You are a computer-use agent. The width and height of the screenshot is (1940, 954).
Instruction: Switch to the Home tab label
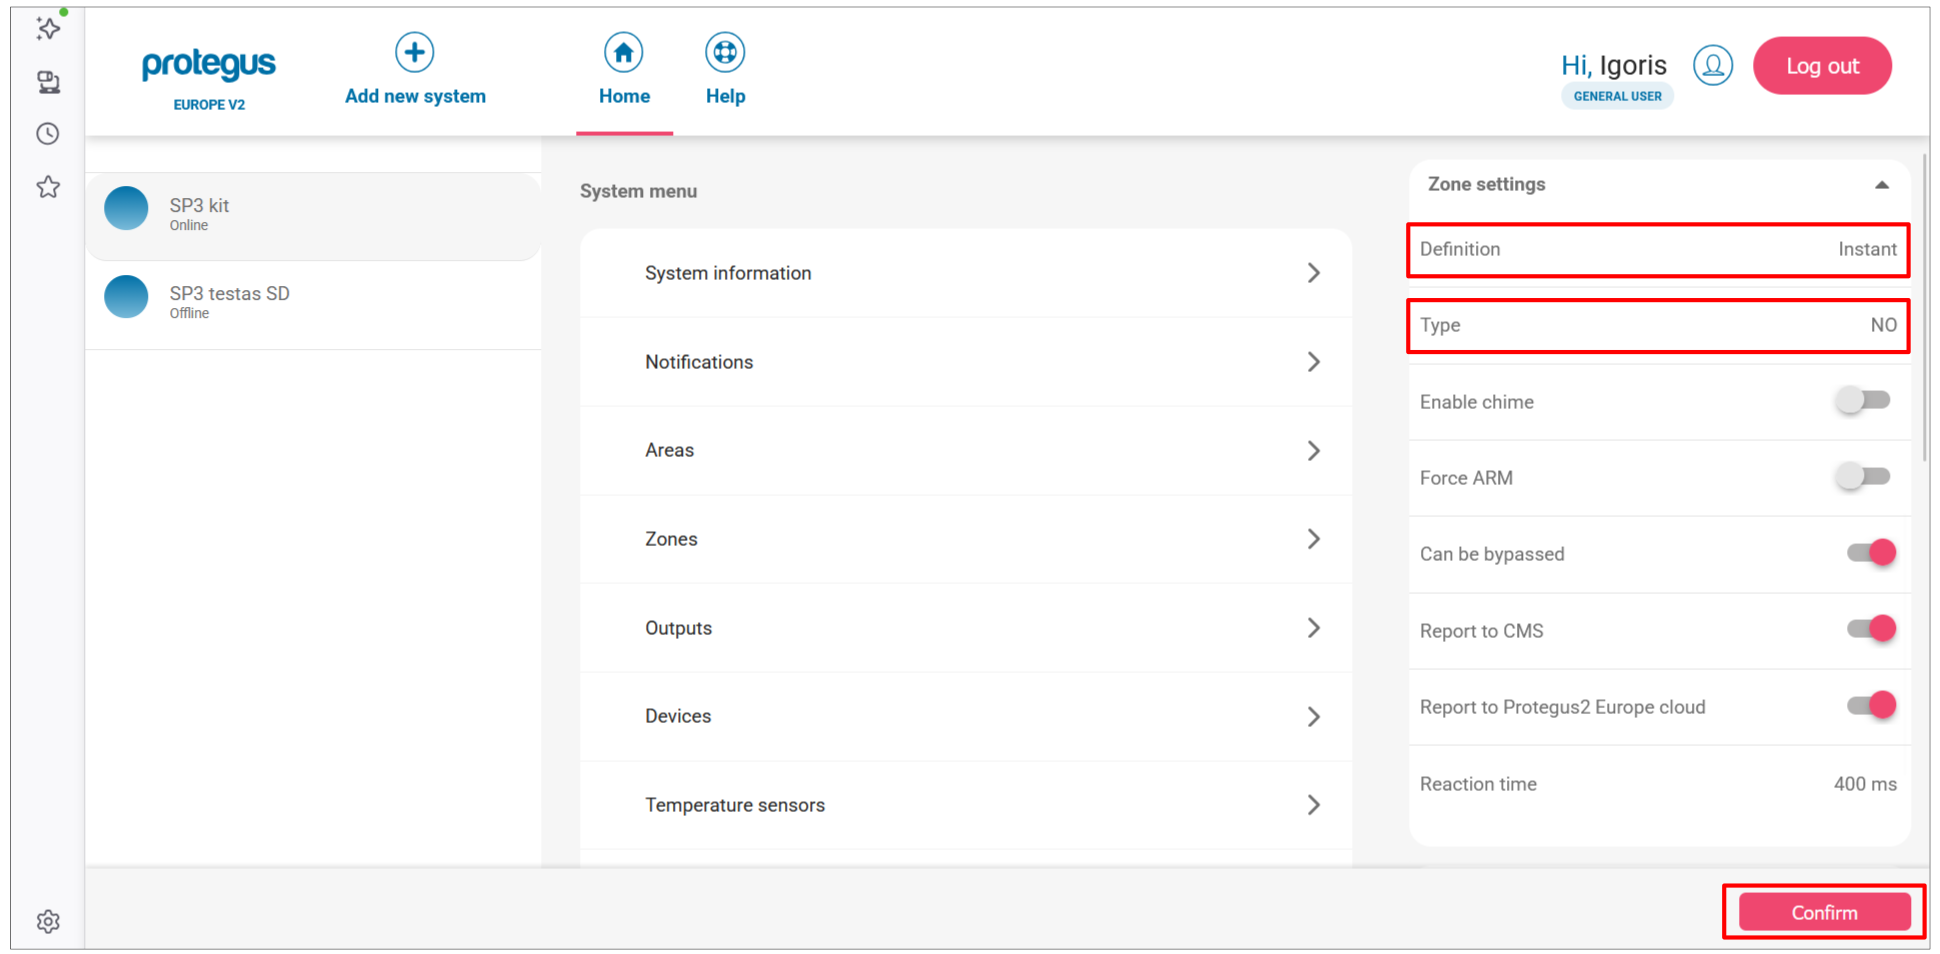coord(624,96)
